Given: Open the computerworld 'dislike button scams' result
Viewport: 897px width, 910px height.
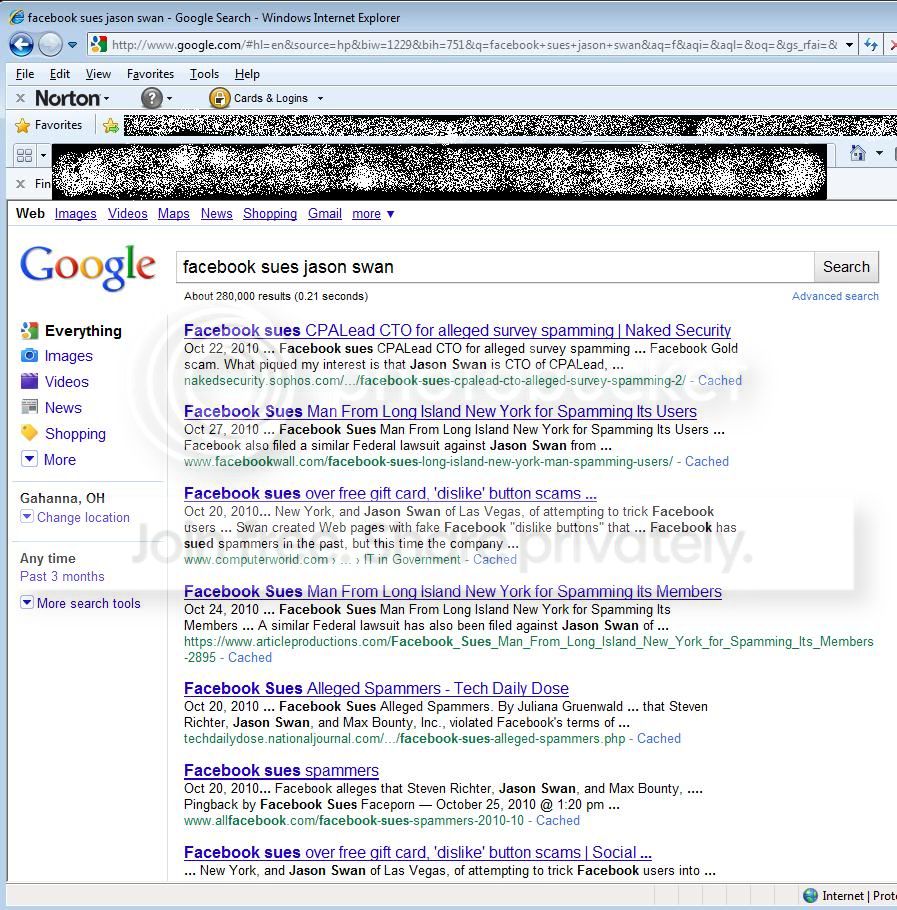Looking at the screenshot, I should pyautogui.click(x=390, y=493).
